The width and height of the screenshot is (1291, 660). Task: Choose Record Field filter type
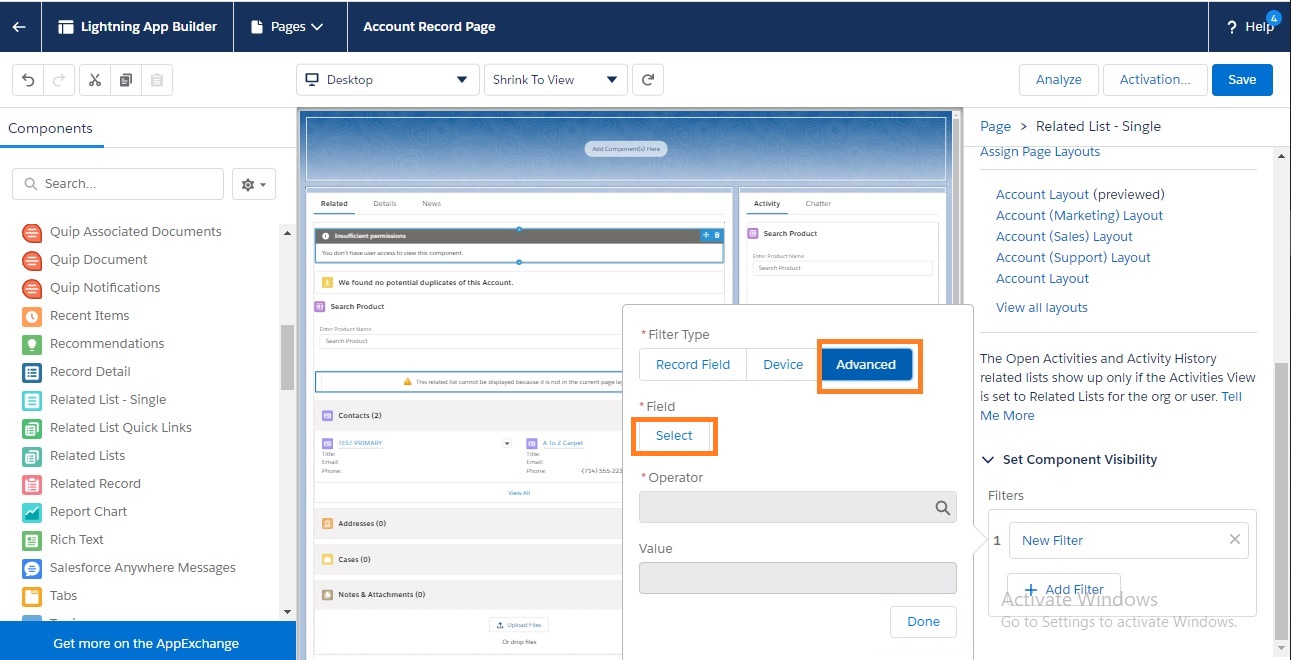tap(693, 364)
